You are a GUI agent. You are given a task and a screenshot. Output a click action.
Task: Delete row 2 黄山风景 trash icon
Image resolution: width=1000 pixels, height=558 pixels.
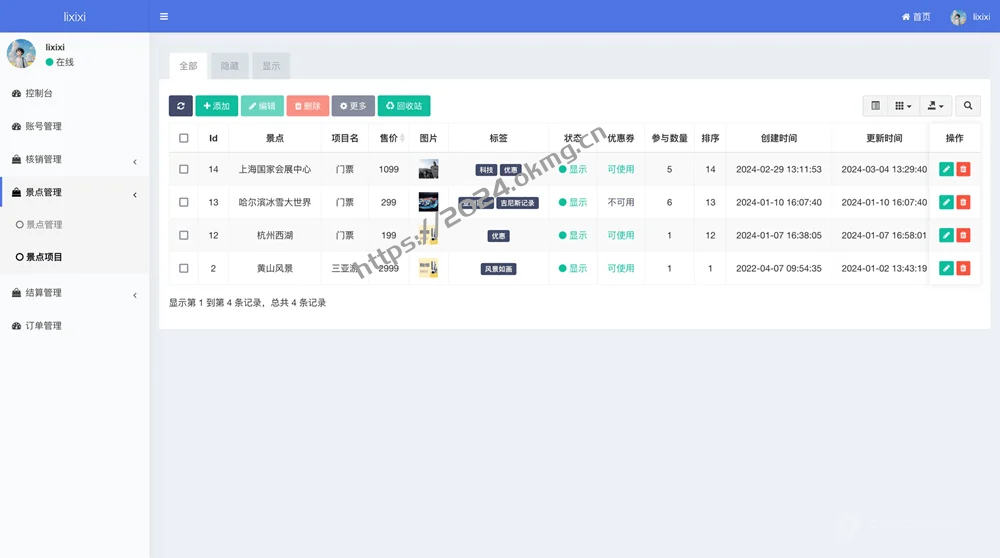(x=964, y=268)
